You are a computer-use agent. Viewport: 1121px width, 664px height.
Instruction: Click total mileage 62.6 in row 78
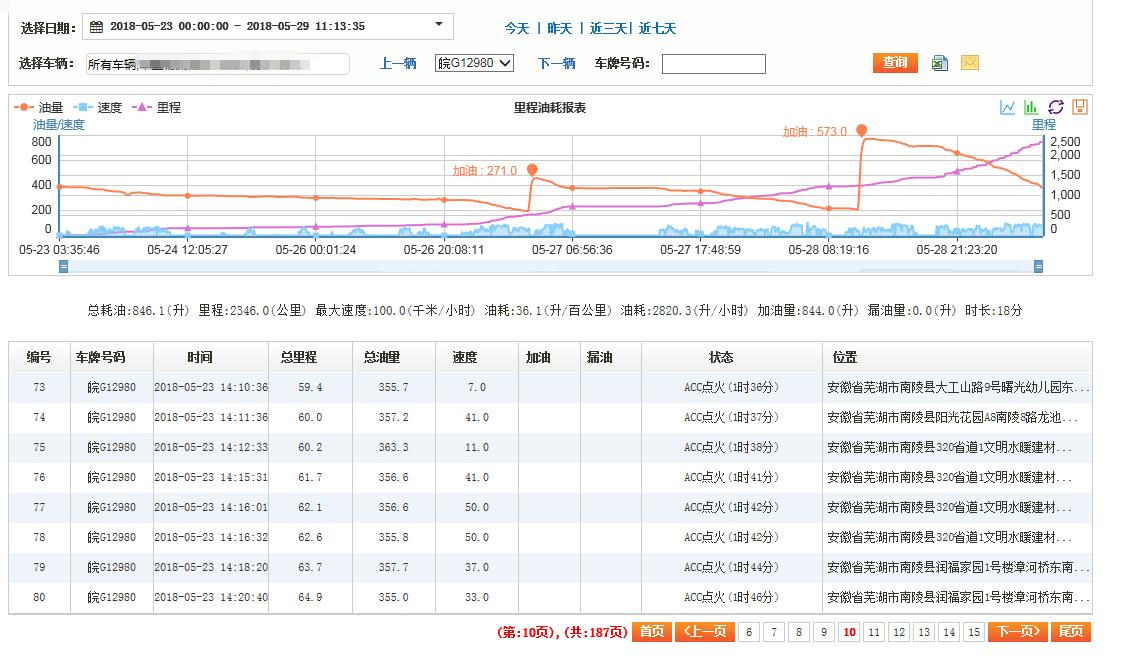point(310,537)
